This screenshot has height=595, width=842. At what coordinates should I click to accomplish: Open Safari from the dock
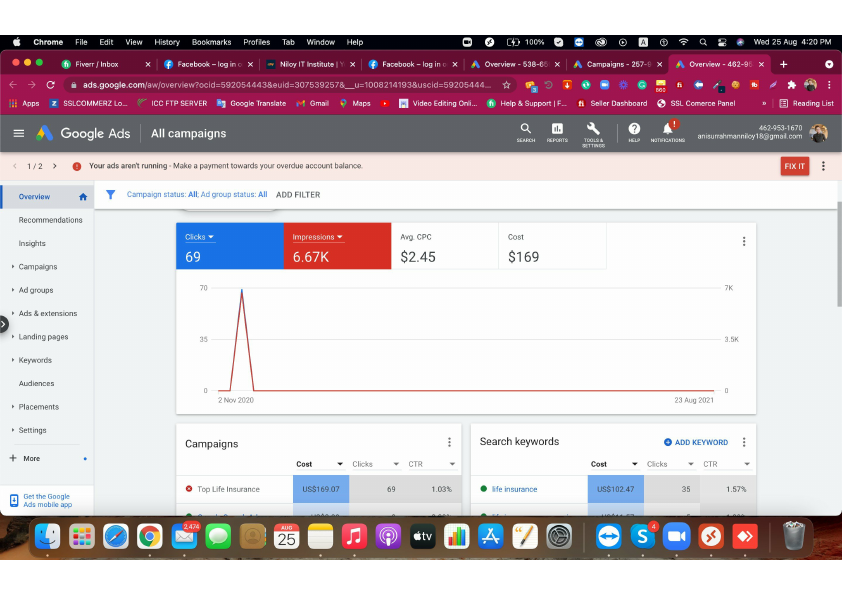(x=116, y=536)
